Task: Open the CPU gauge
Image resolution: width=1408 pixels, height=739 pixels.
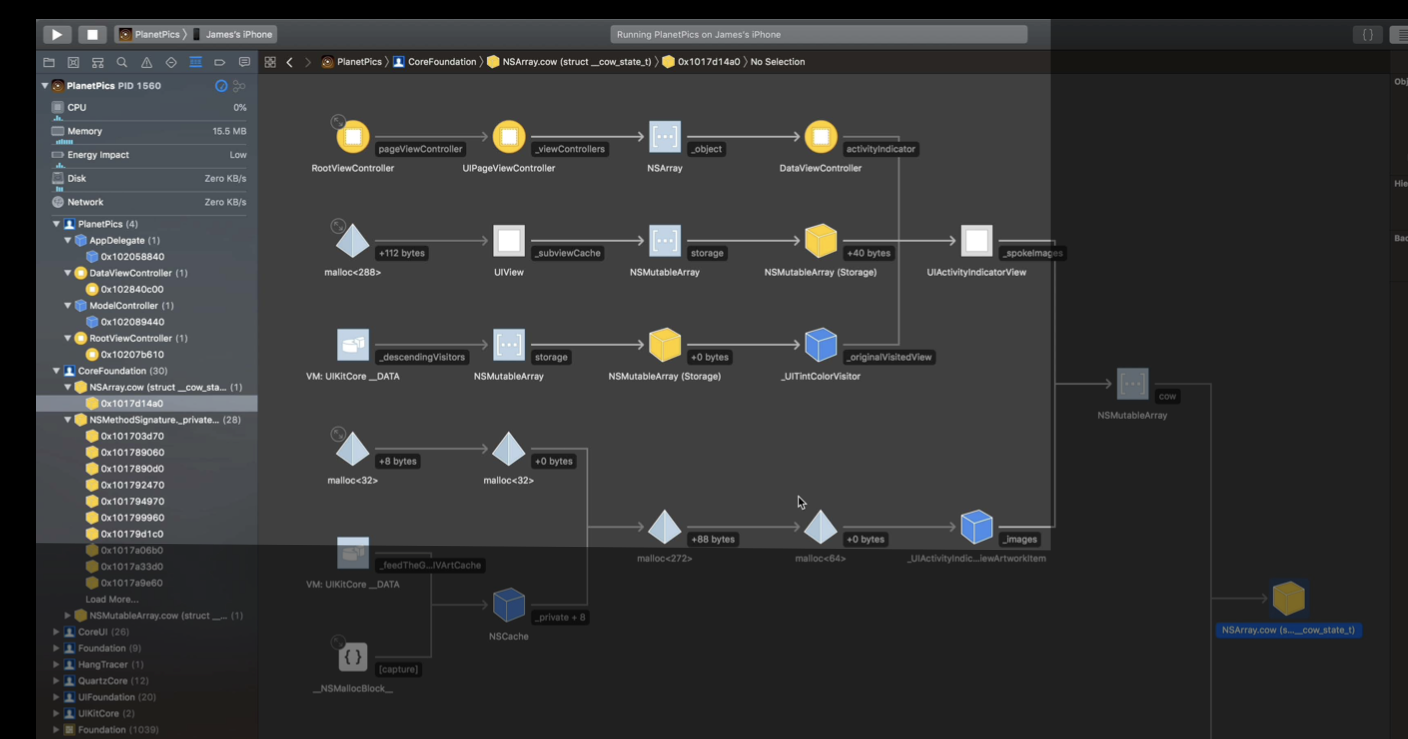Action: coord(148,108)
